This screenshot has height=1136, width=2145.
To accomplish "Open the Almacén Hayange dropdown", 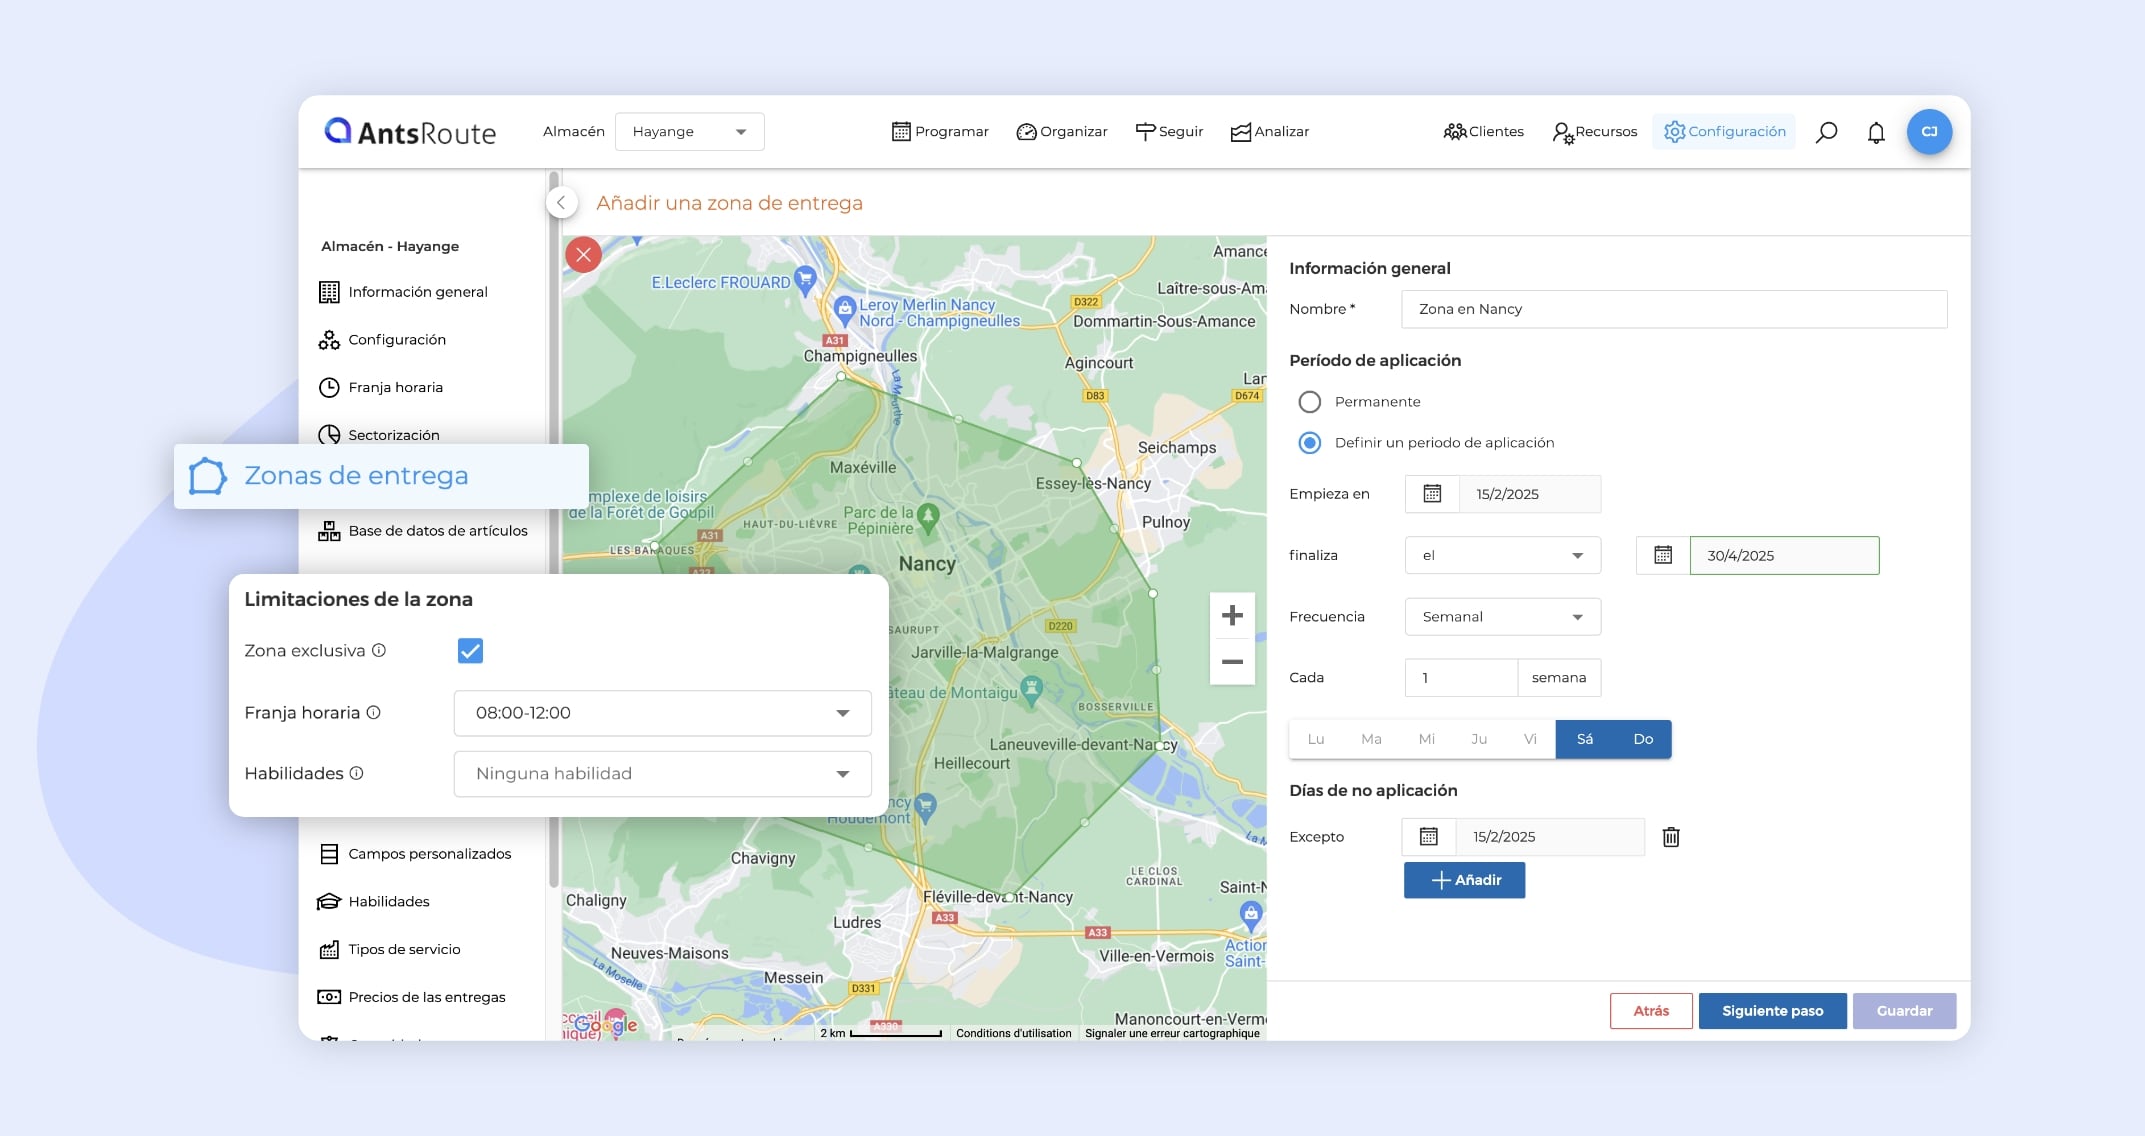I will coord(689,132).
